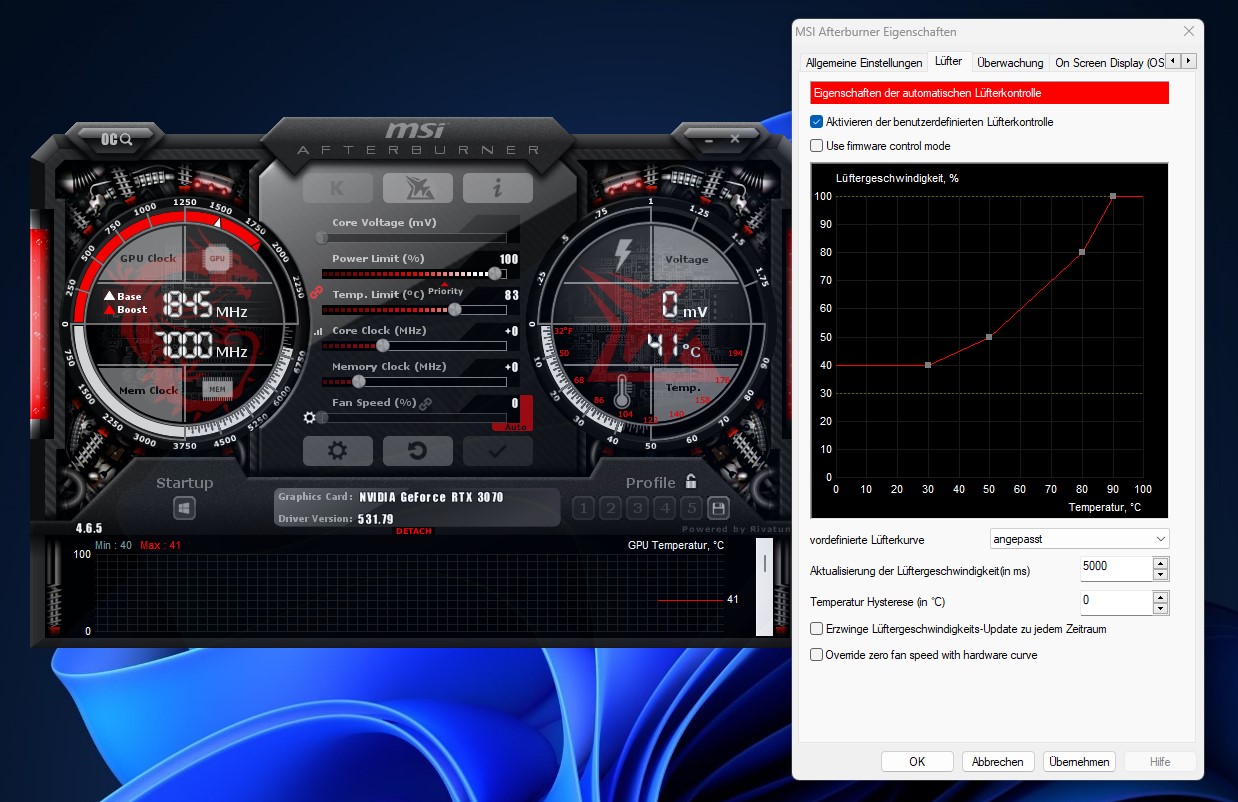Click the Core Clock slider handle

(382, 346)
